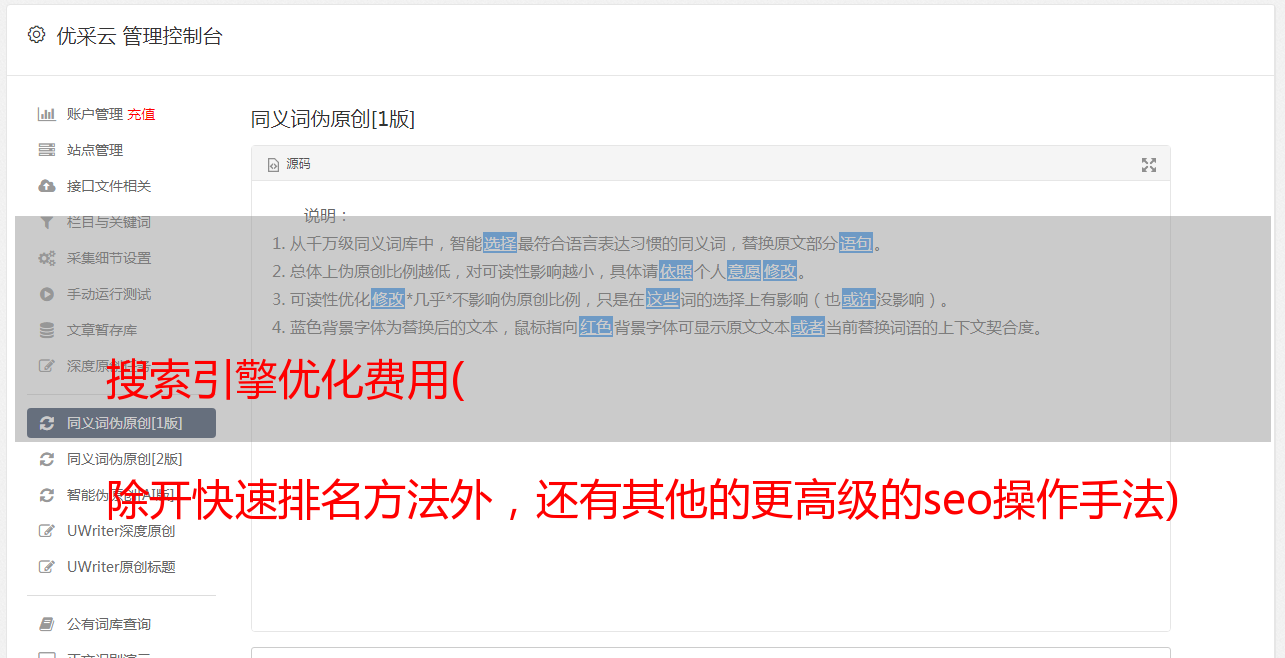The width and height of the screenshot is (1285, 658).
Task: Click the 源码 source code button
Action: click(x=289, y=164)
